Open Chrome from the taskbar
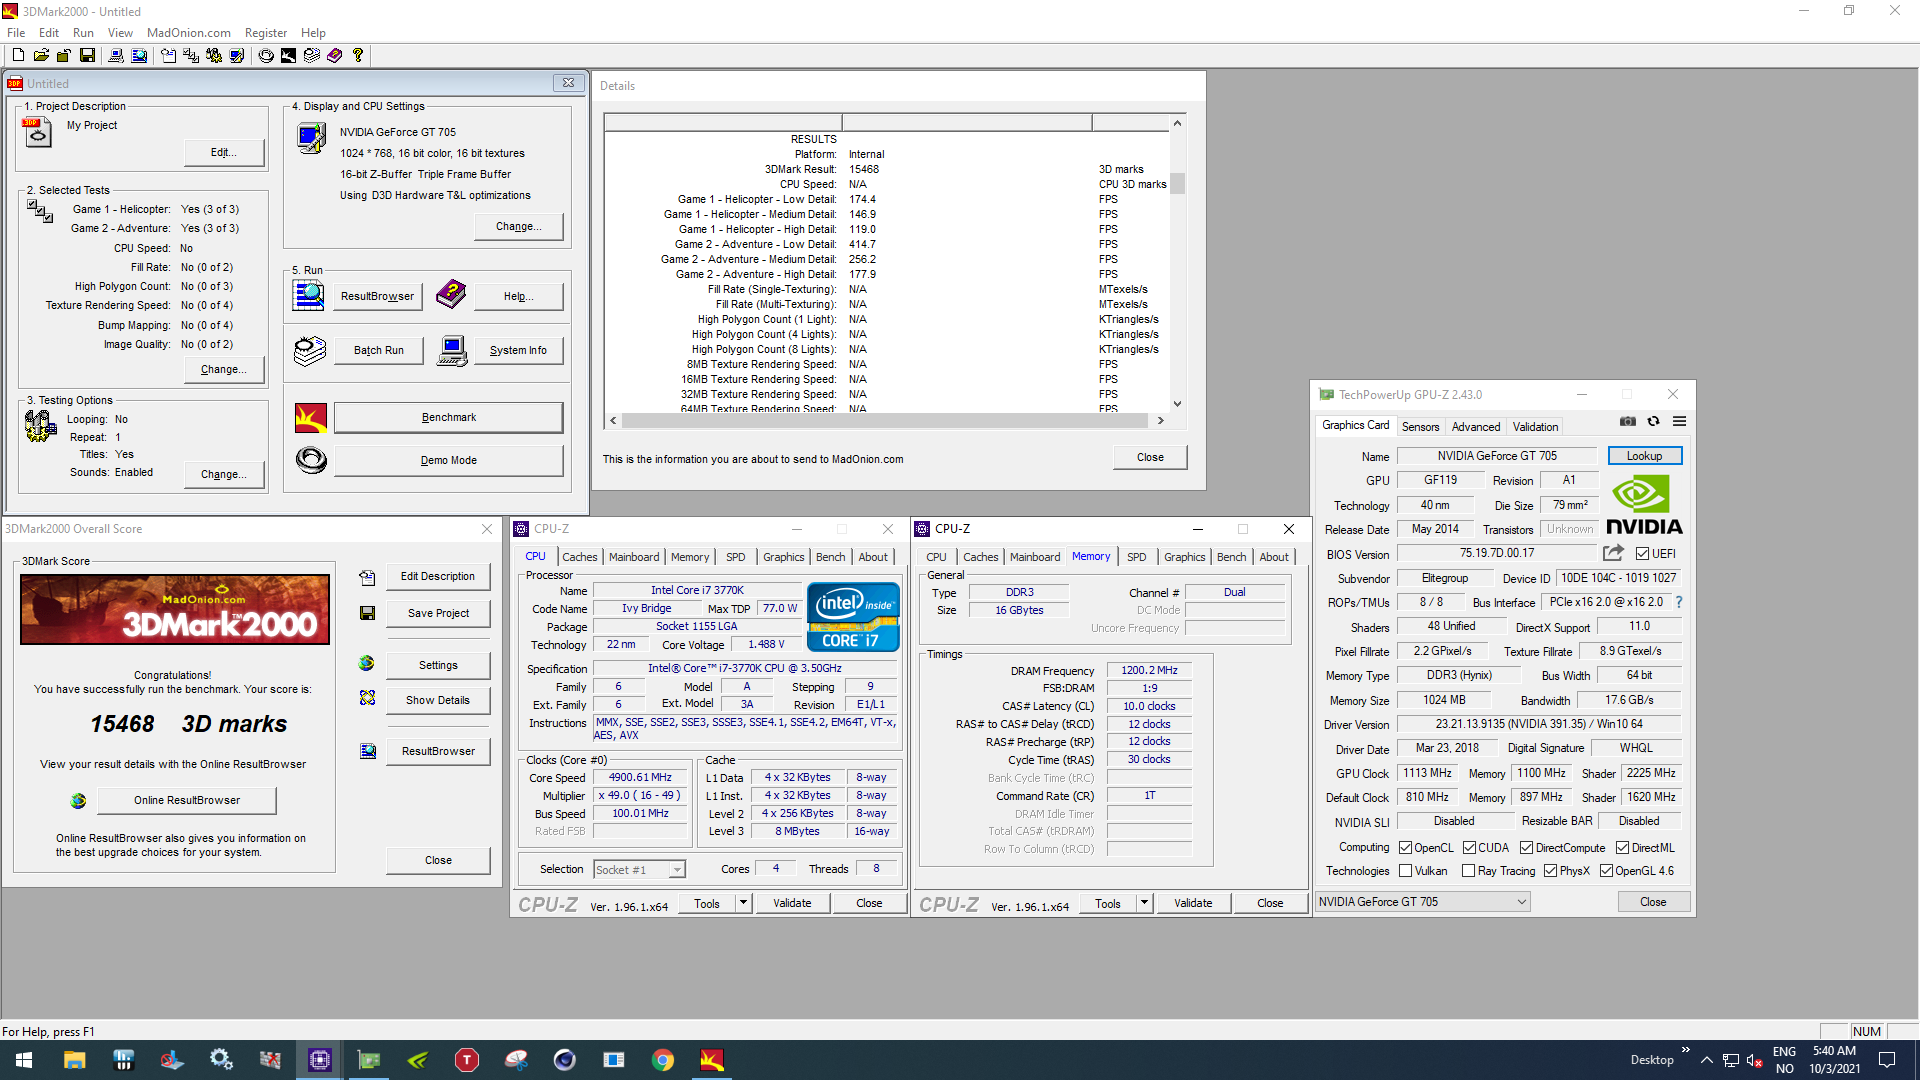 pyautogui.click(x=663, y=1060)
